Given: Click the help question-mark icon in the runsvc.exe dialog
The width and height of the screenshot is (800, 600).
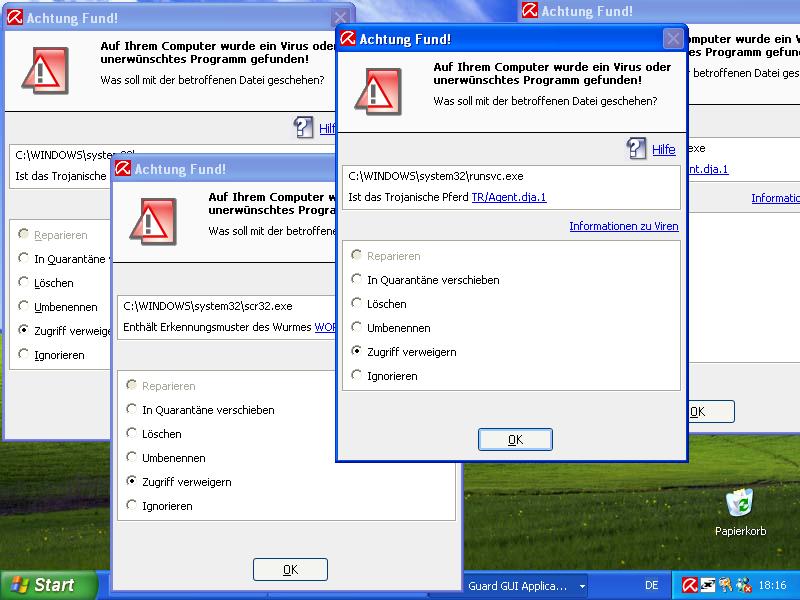Looking at the screenshot, I should click(636, 148).
